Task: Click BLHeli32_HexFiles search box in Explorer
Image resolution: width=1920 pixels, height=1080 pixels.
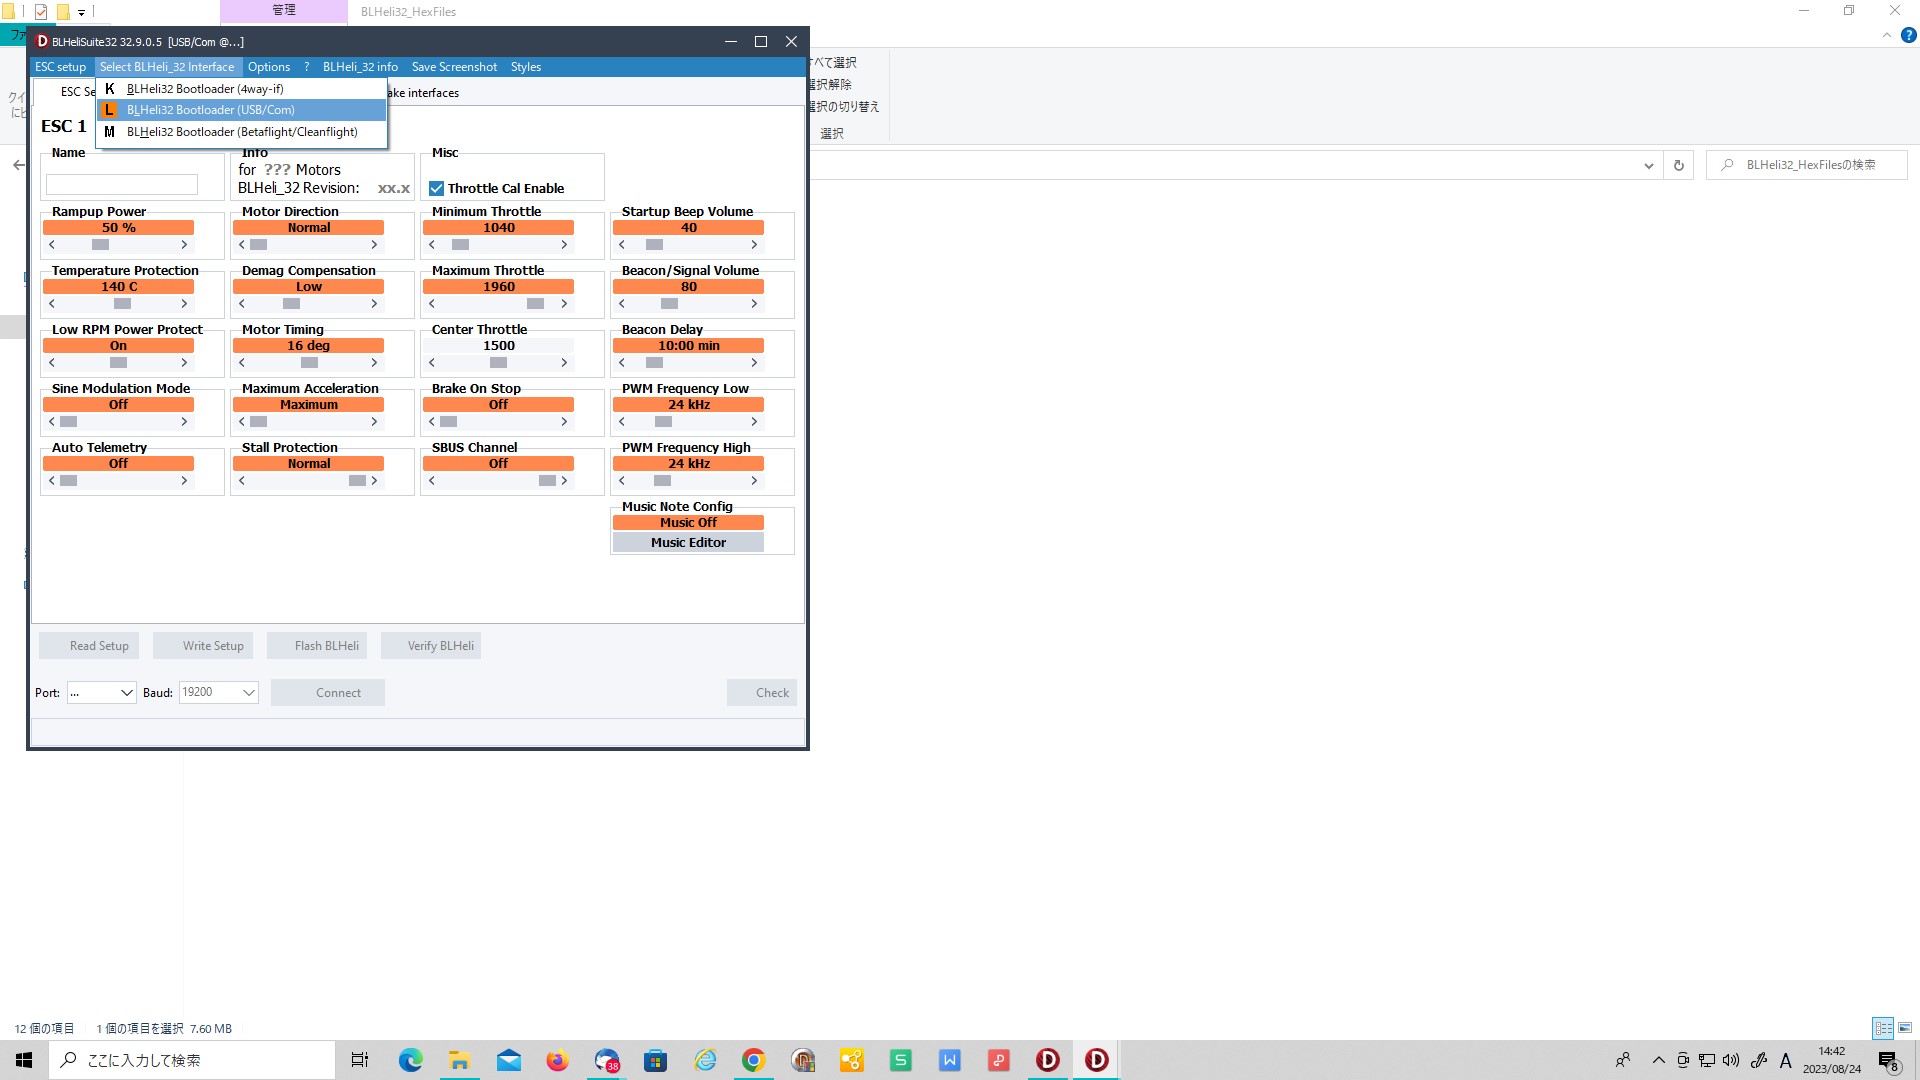Action: [x=1806, y=165]
